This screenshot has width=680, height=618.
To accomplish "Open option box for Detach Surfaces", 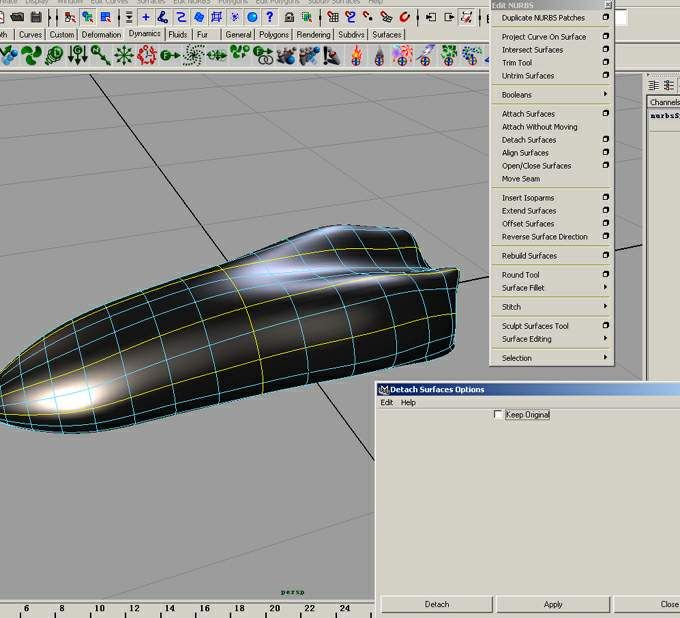I will point(606,139).
